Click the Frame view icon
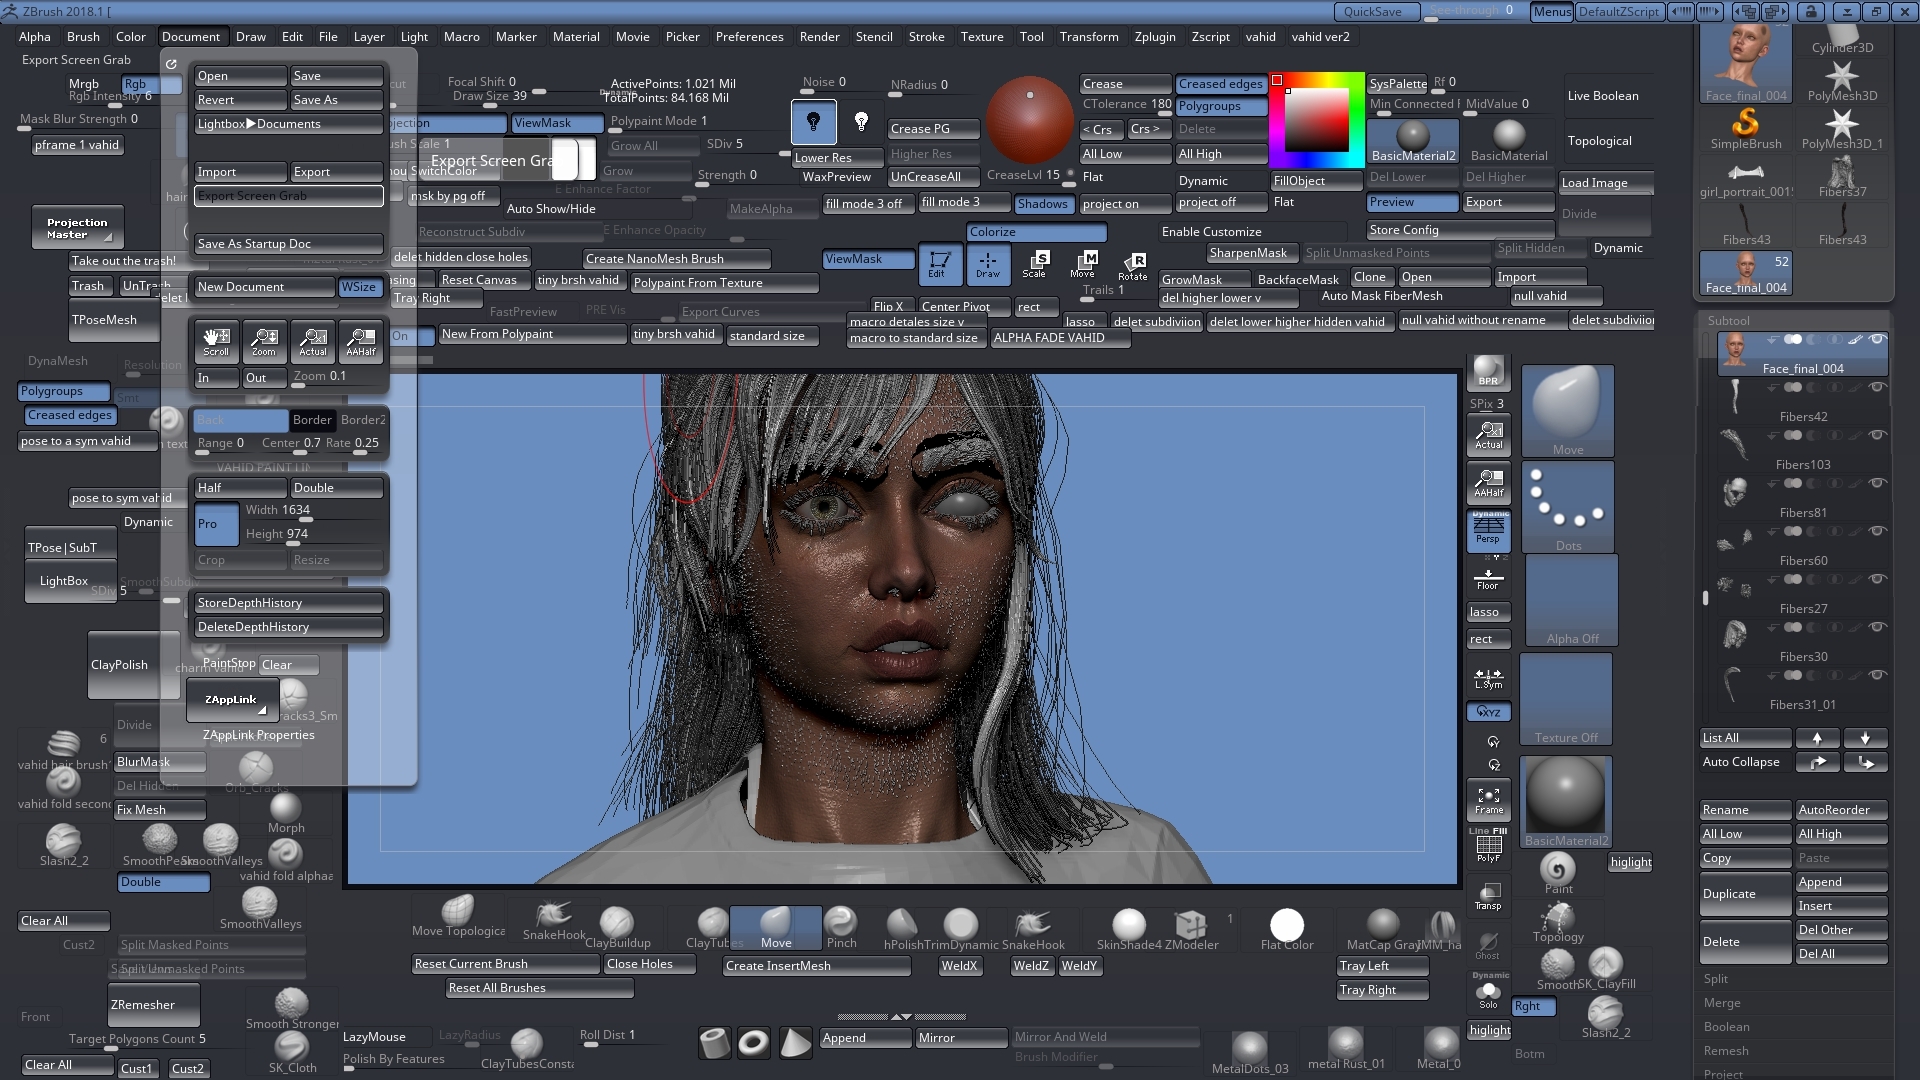Viewport: 1920px width, 1080px height. 1488,800
